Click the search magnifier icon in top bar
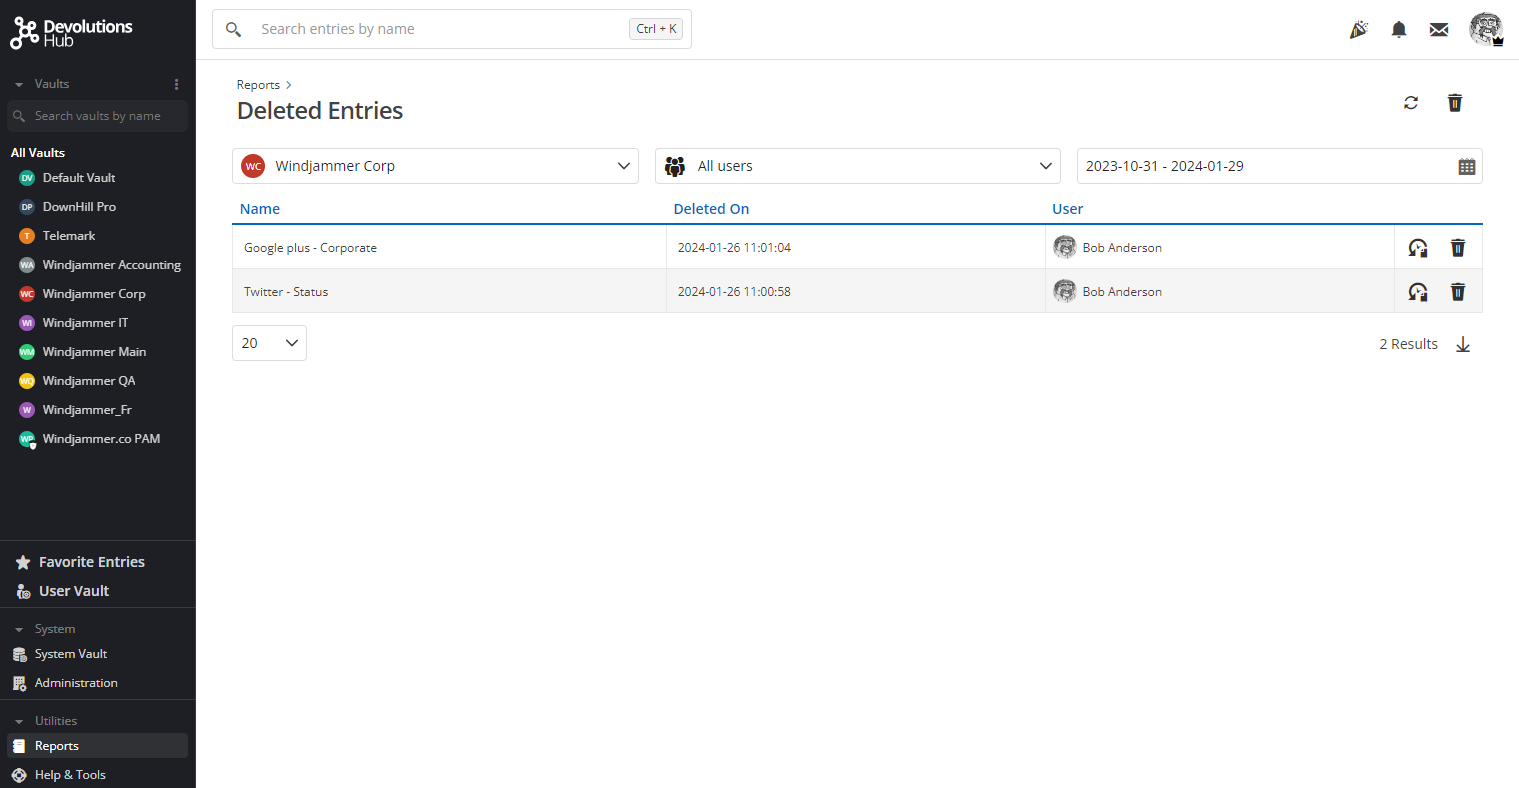The width and height of the screenshot is (1519, 788). click(233, 29)
